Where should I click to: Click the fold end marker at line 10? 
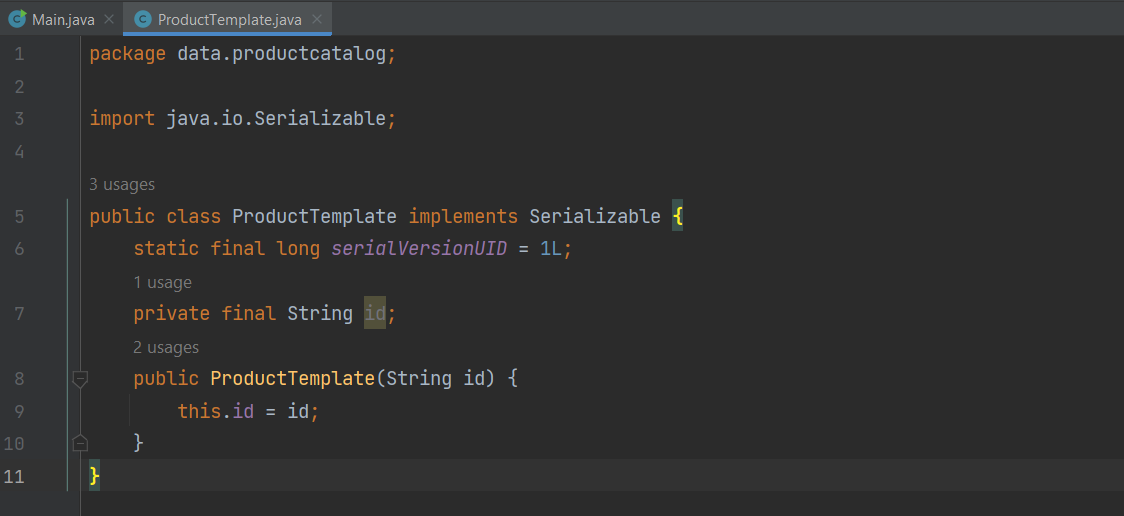pos(81,443)
